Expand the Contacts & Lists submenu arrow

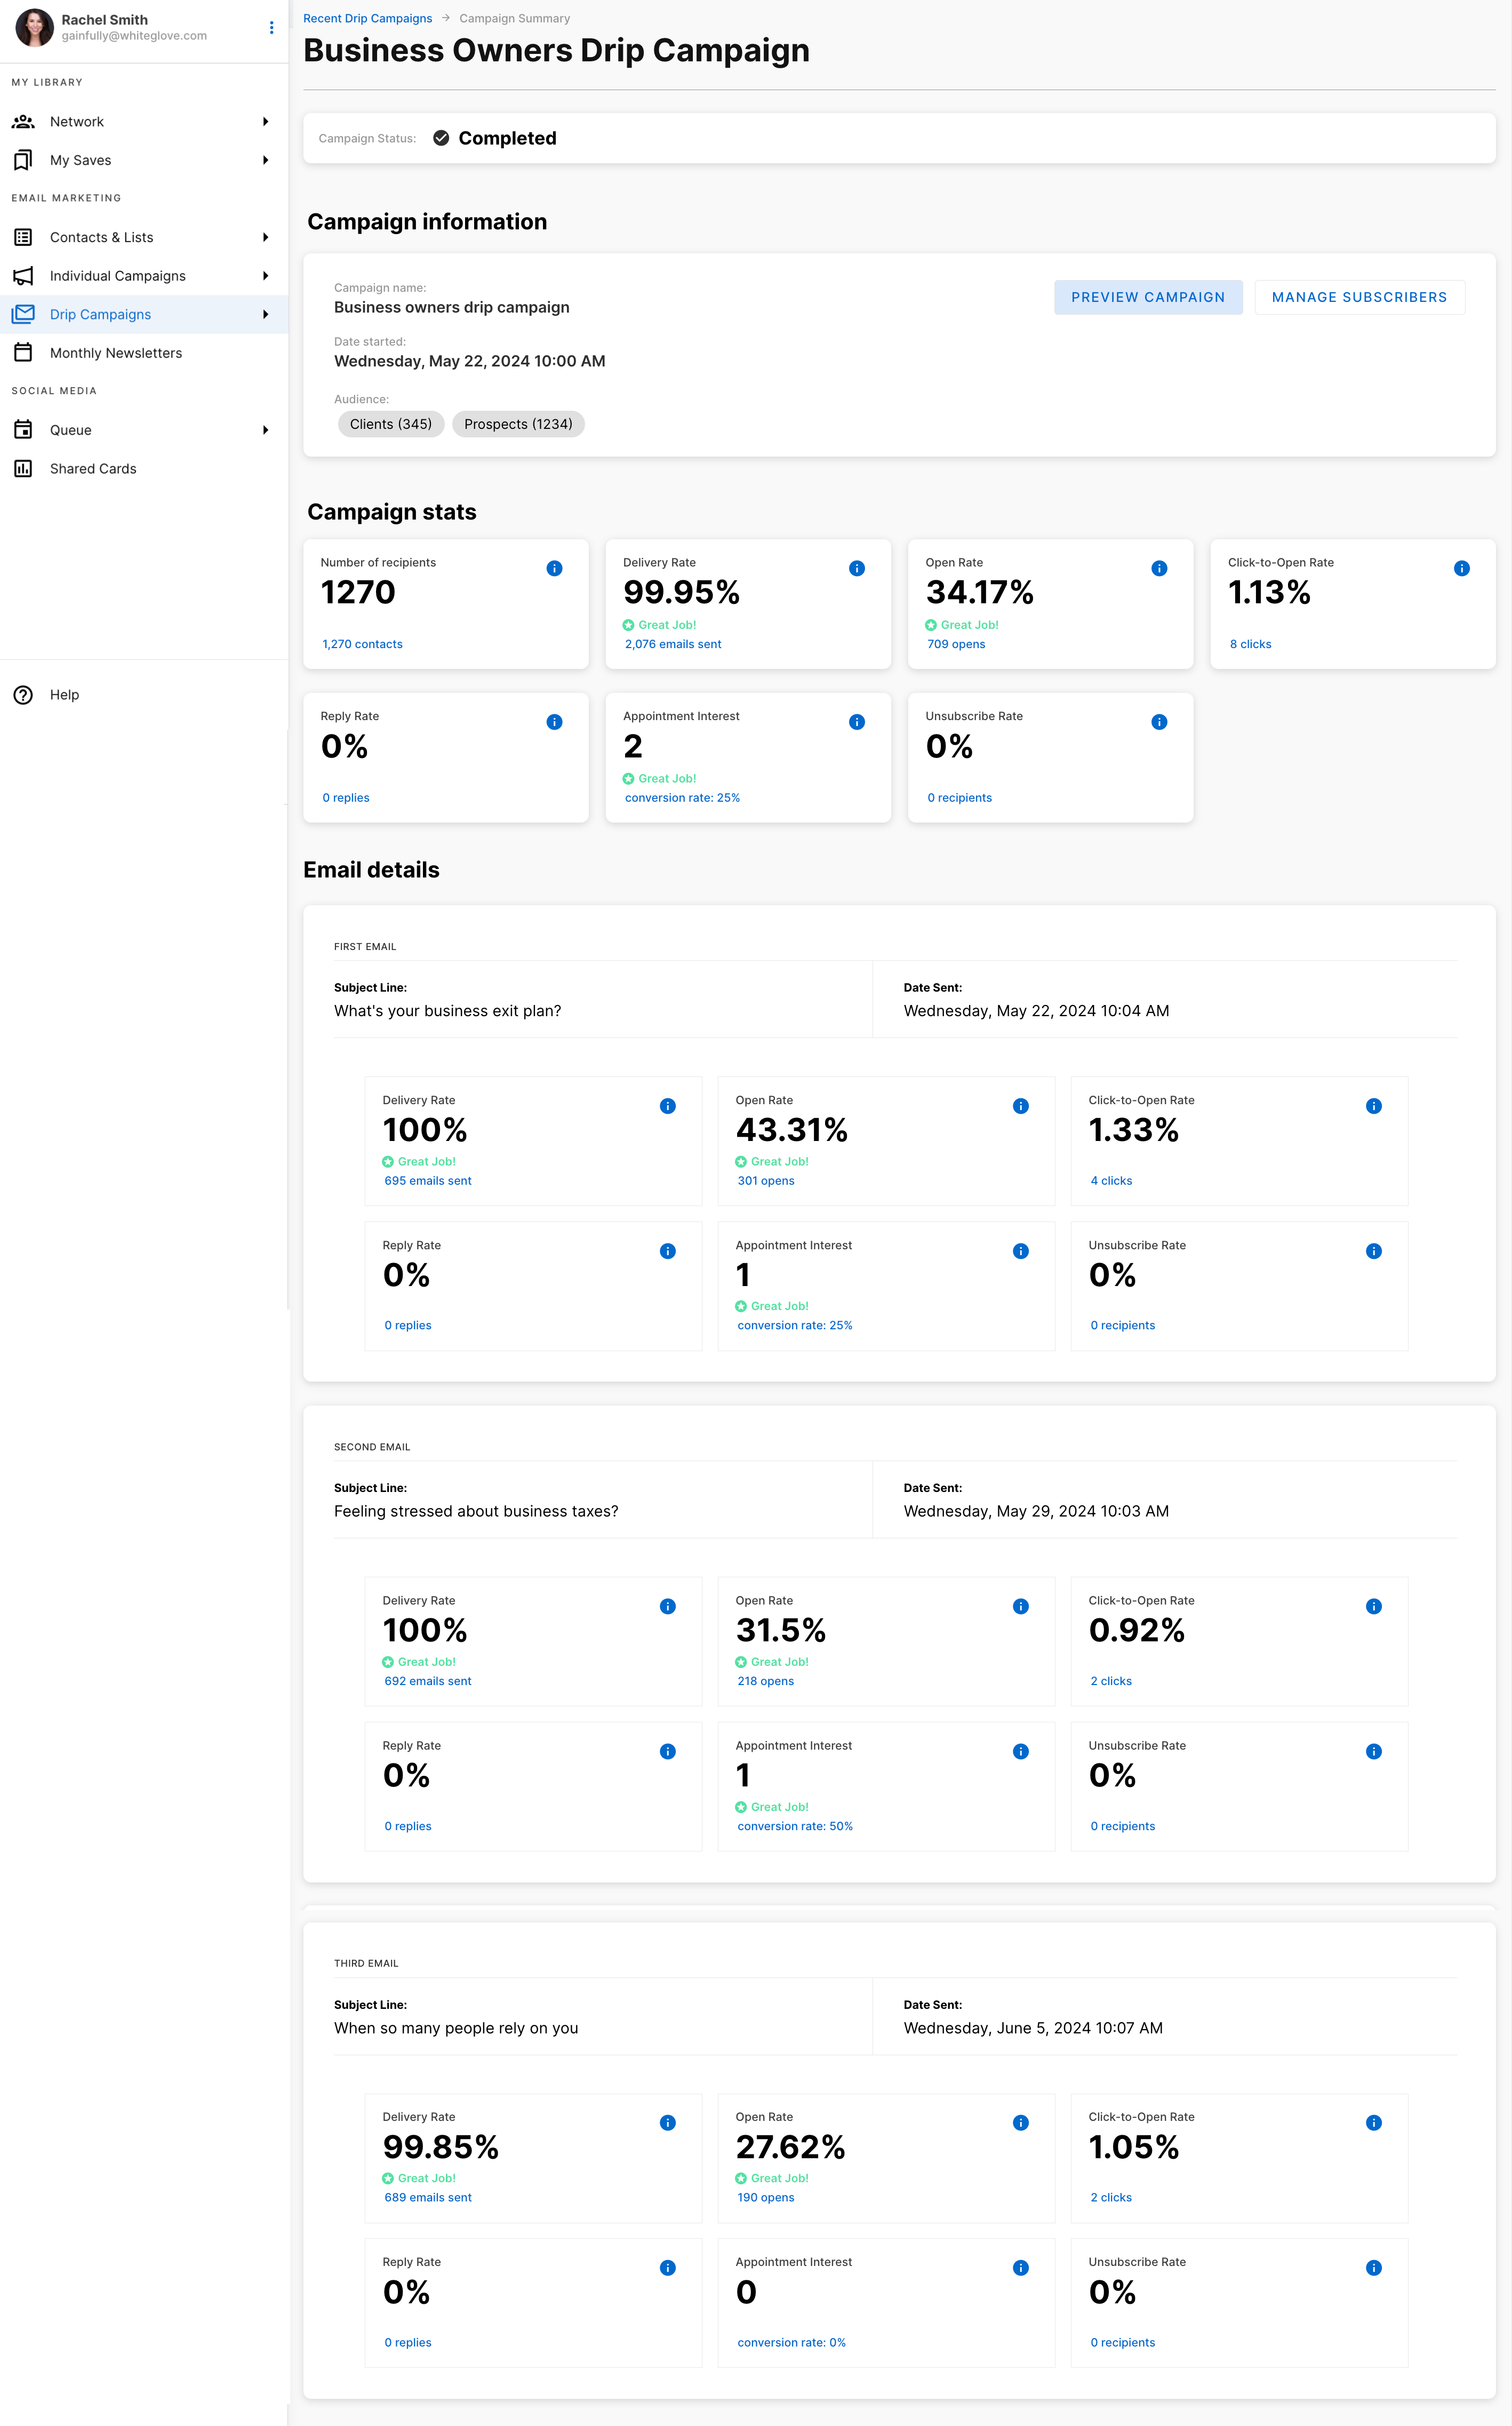(265, 238)
